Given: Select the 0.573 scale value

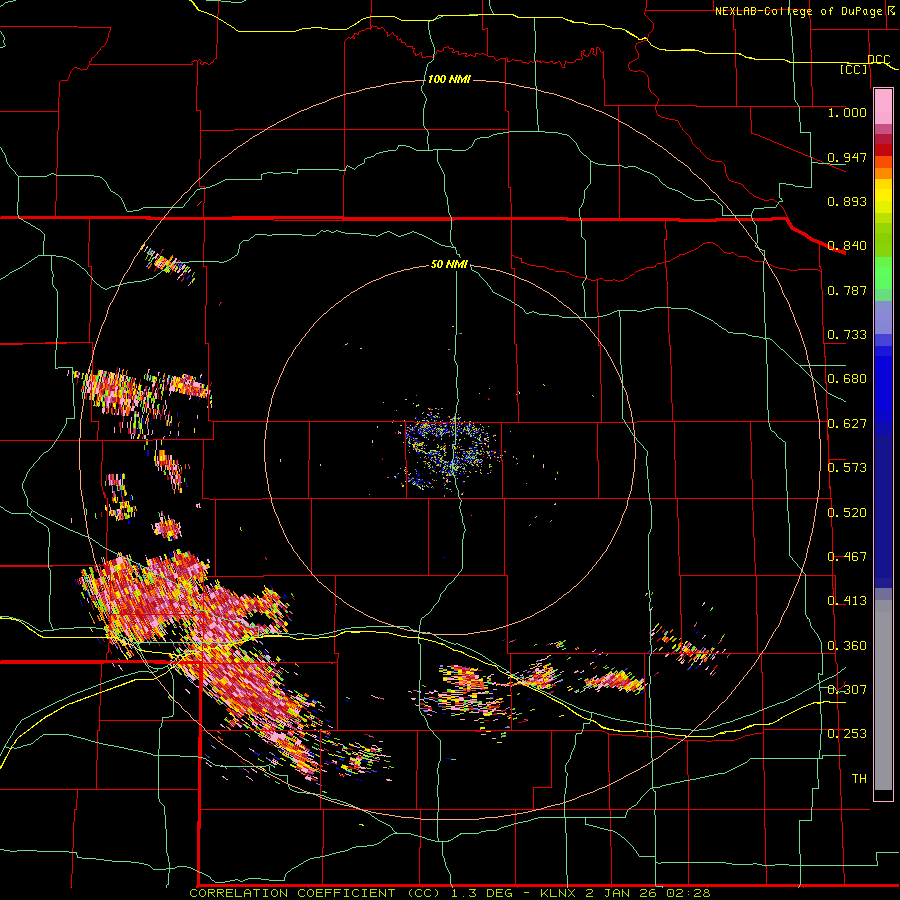Looking at the screenshot, I should (x=847, y=468).
